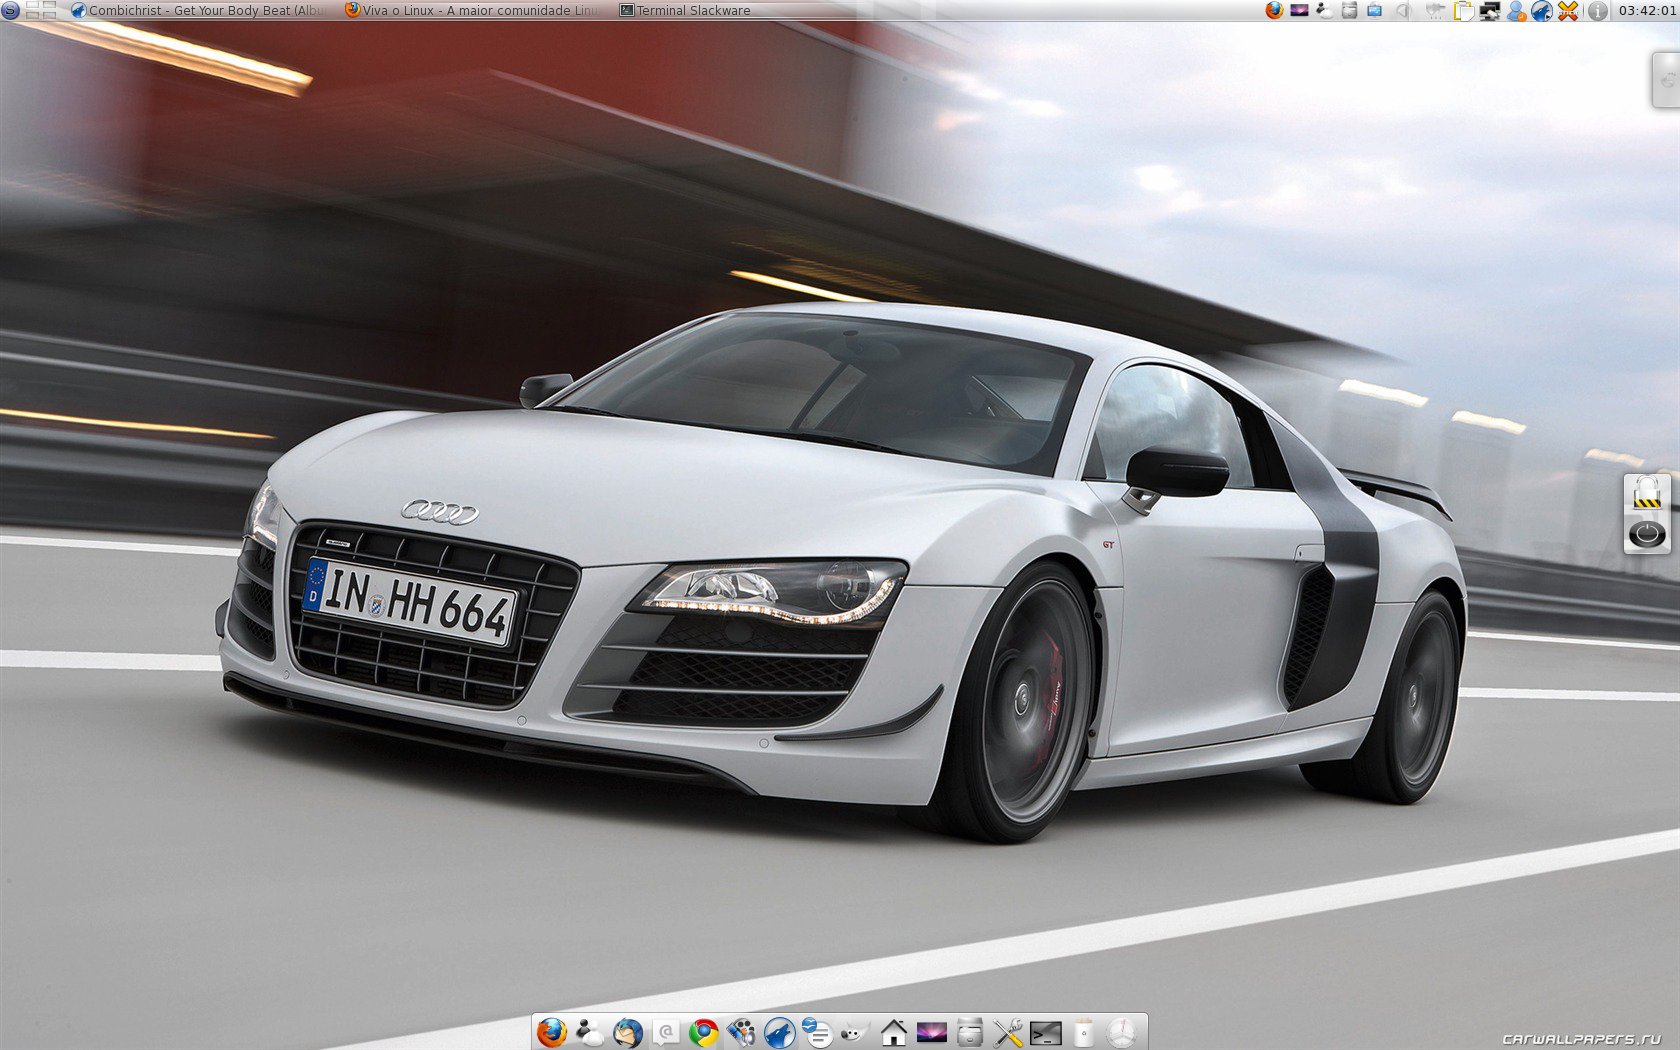Click the desktop power leave button

(1647, 534)
